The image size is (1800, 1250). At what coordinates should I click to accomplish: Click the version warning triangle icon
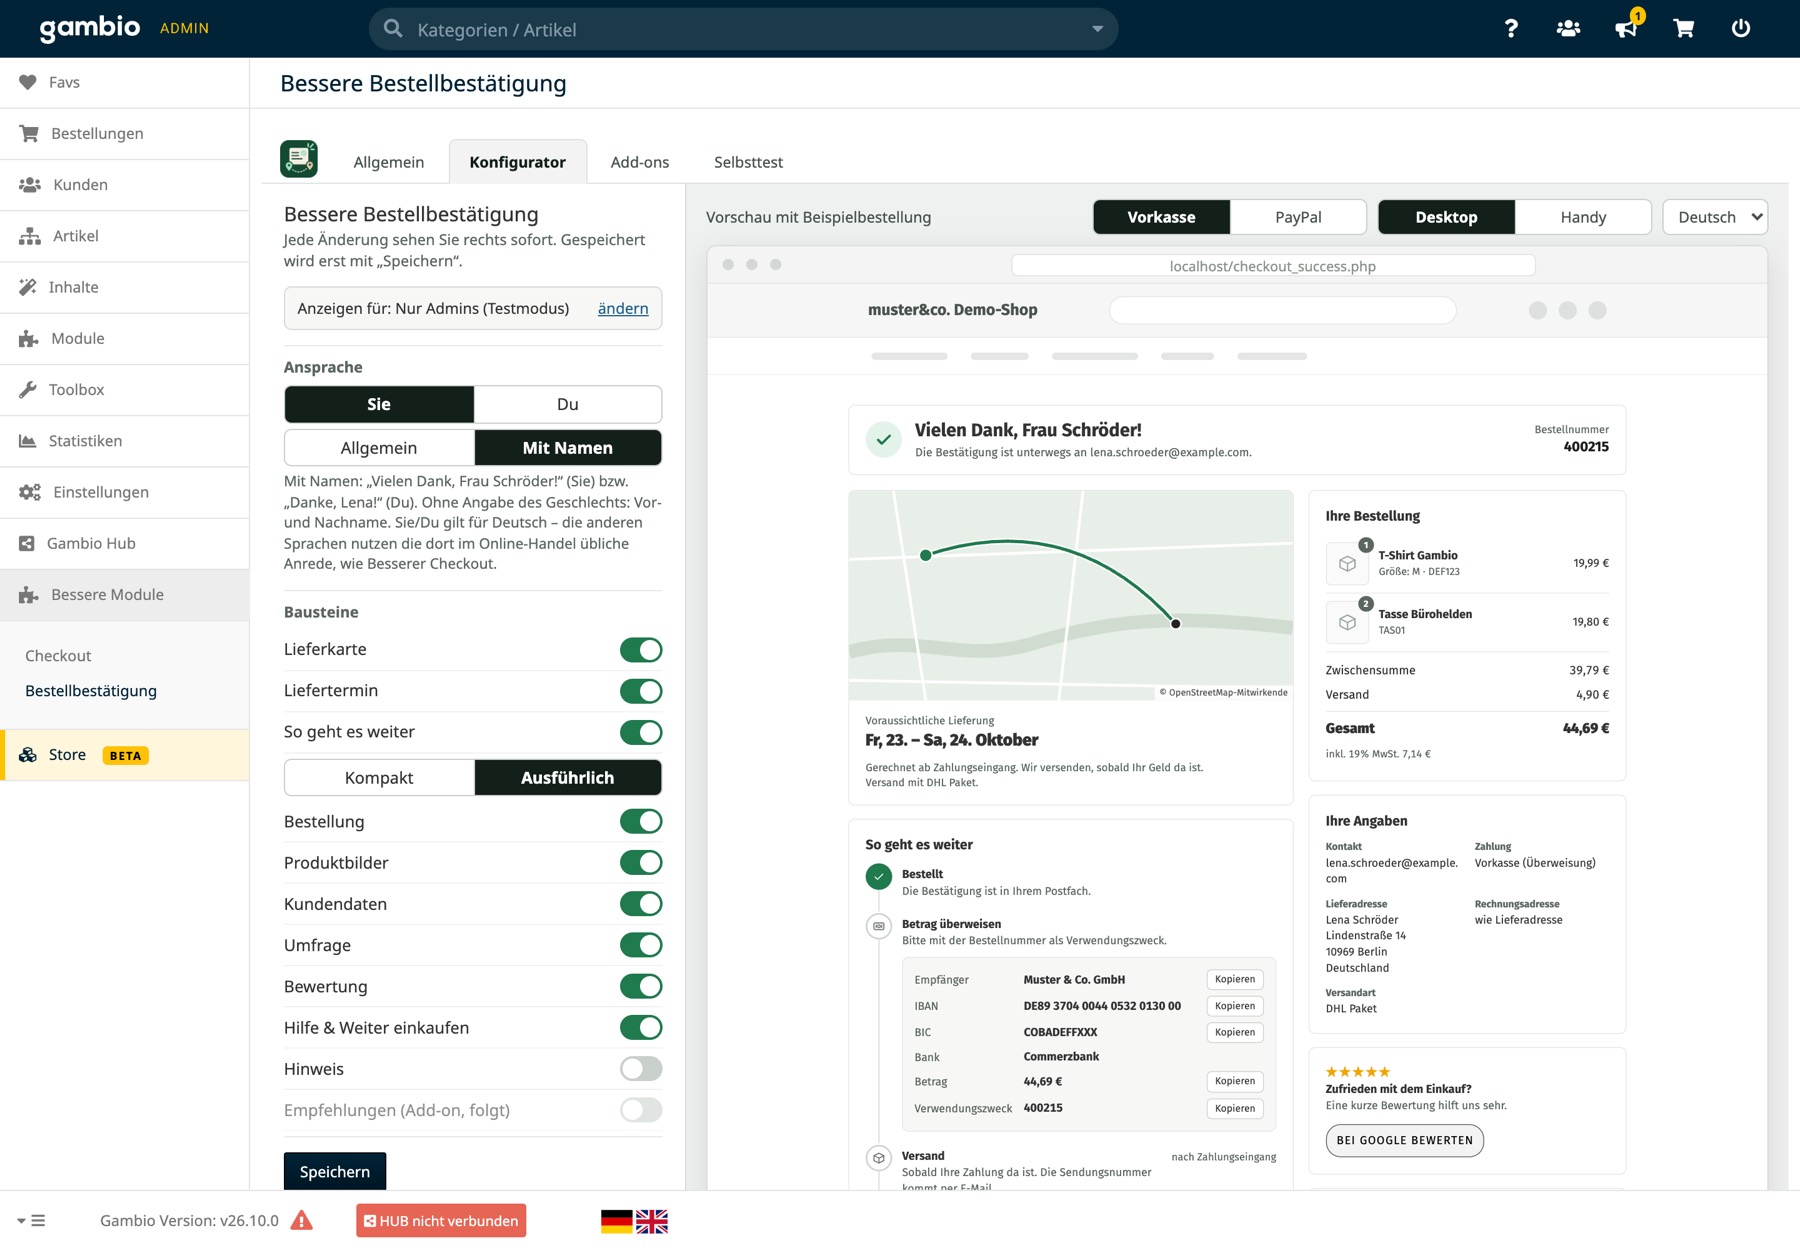[x=301, y=1220]
